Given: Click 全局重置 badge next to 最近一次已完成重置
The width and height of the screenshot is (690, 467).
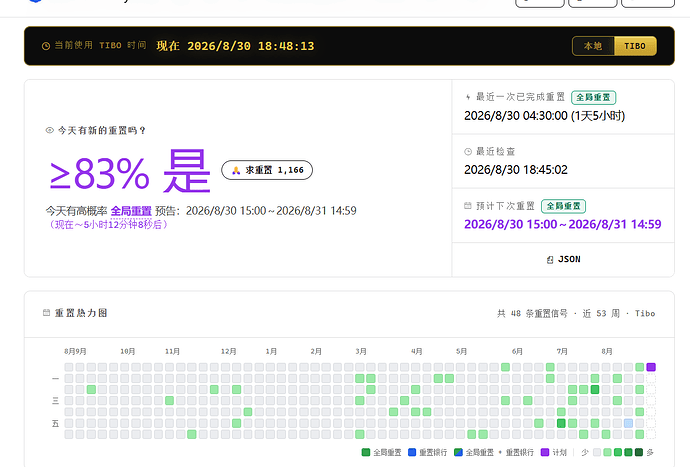Looking at the screenshot, I should tap(593, 97).
